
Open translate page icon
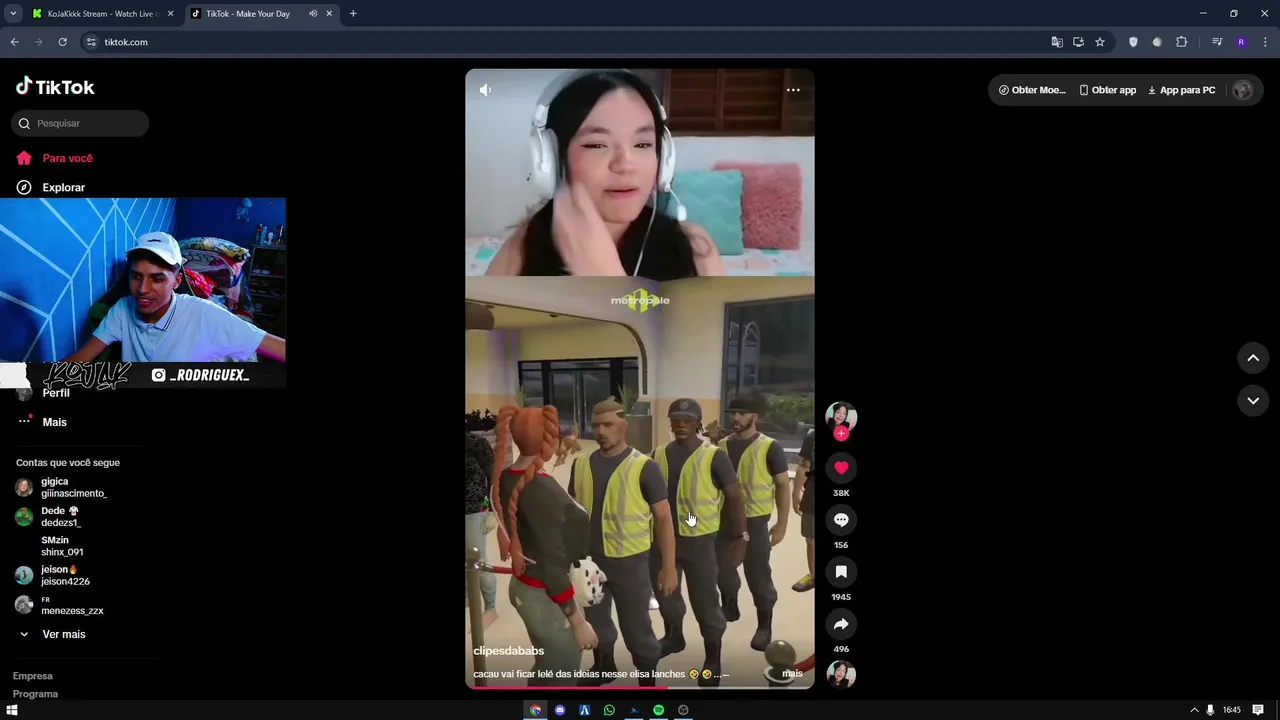[1057, 42]
